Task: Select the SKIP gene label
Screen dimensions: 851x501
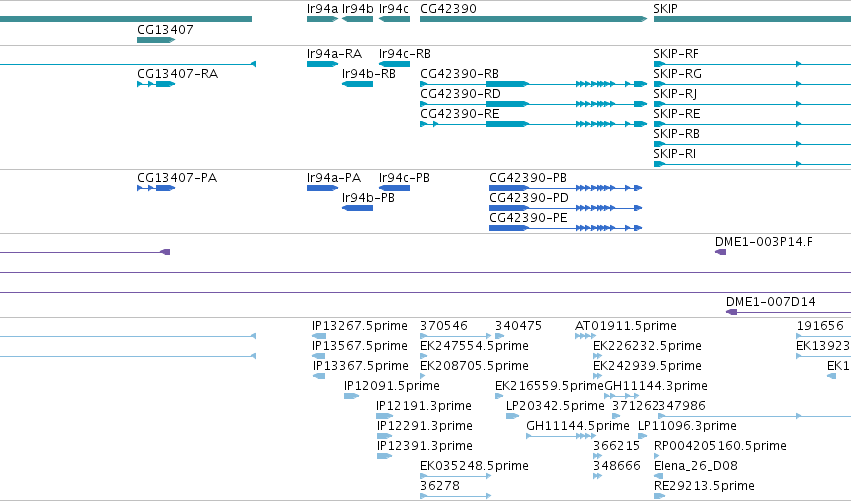Action: pos(665,9)
